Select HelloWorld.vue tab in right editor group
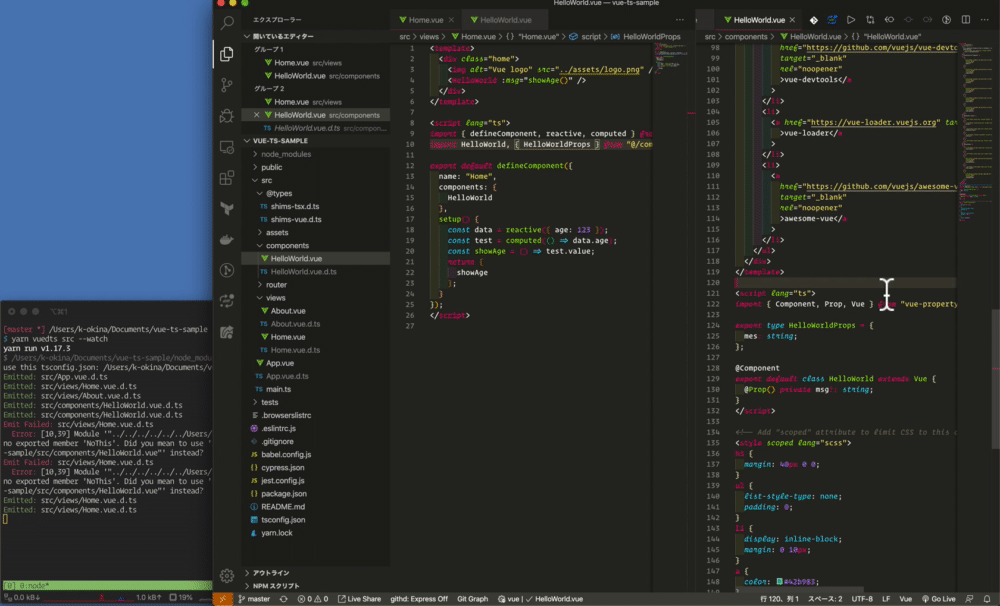The image size is (1000, 606). point(758,20)
